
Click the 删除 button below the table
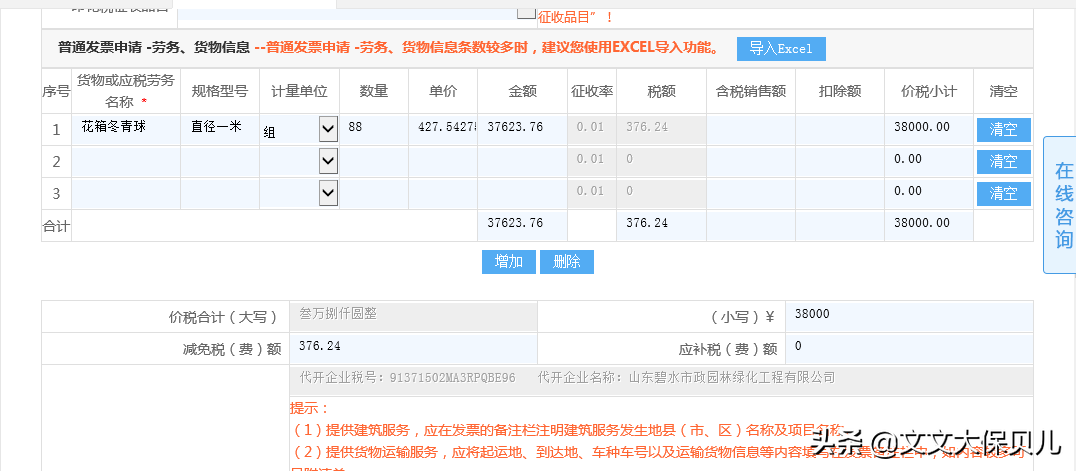click(566, 262)
